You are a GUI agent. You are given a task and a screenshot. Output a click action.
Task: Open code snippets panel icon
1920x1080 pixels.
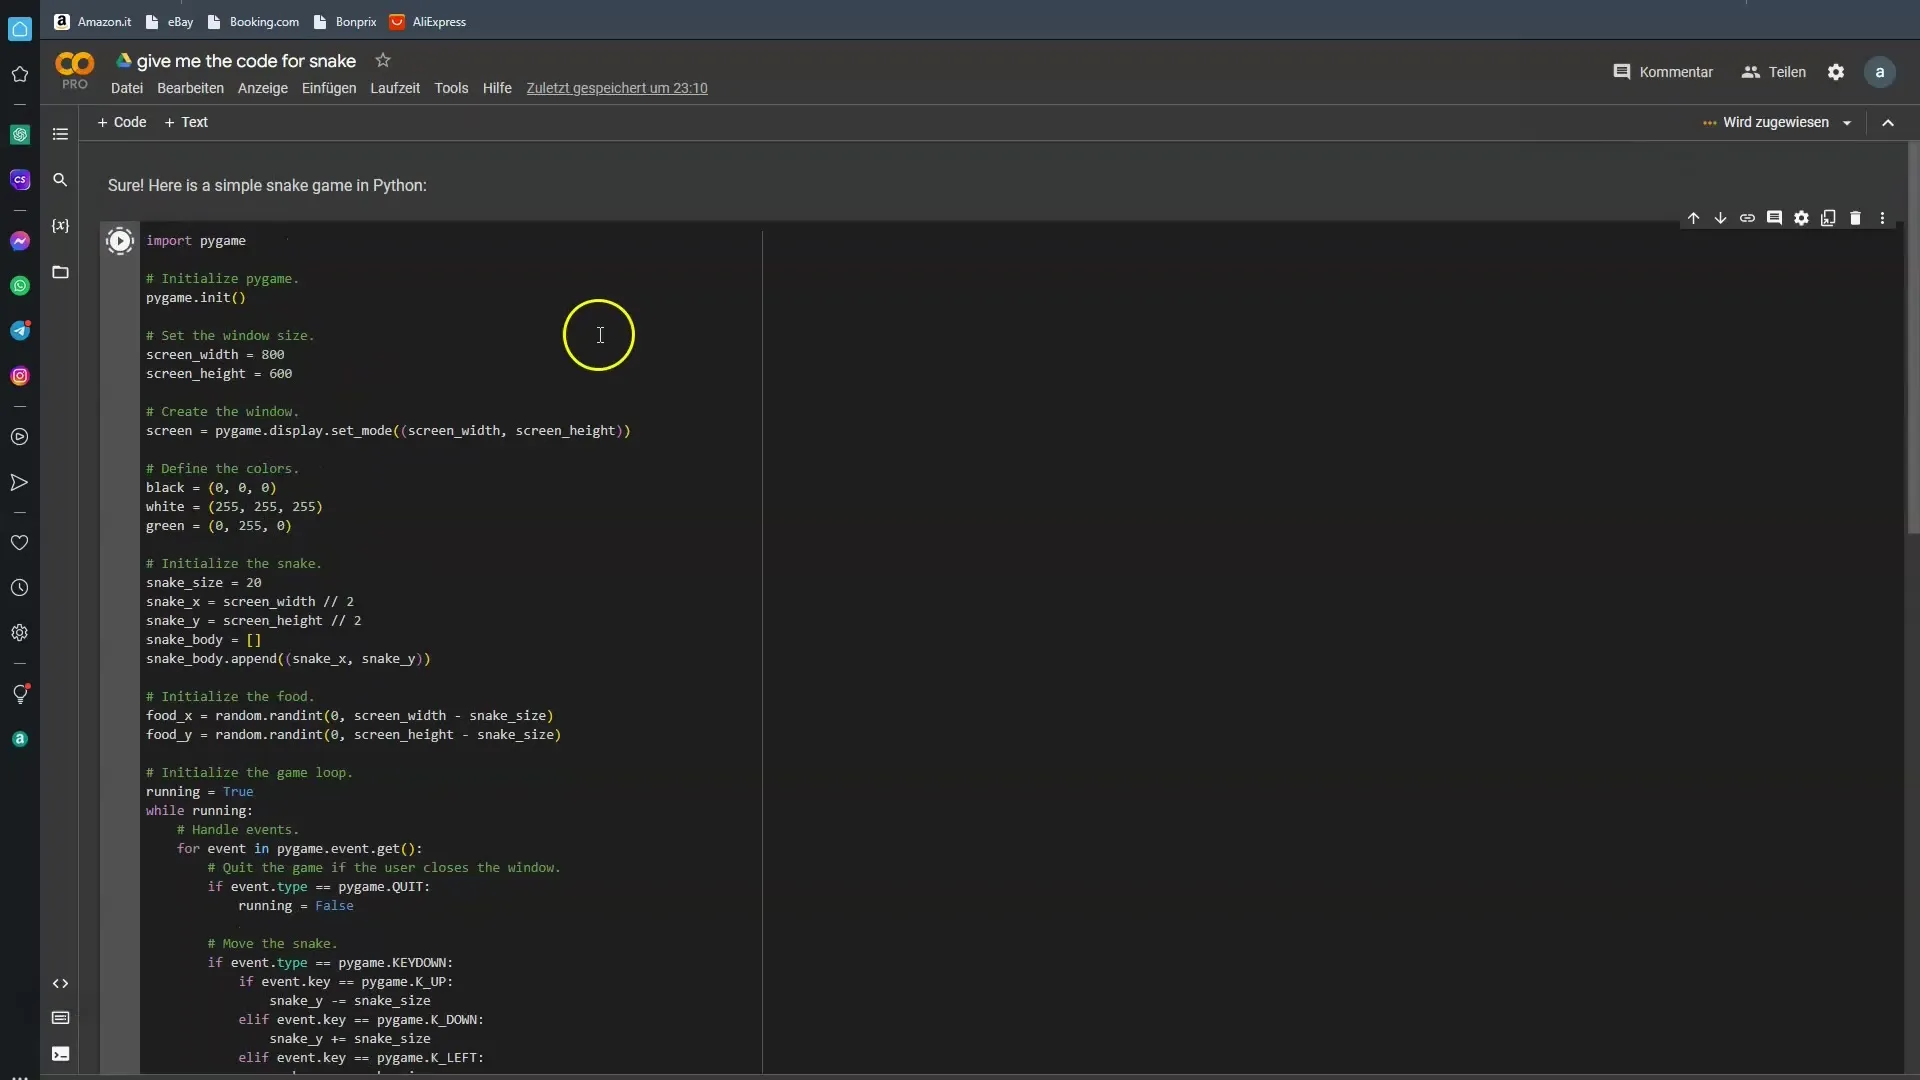click(60, 984)
